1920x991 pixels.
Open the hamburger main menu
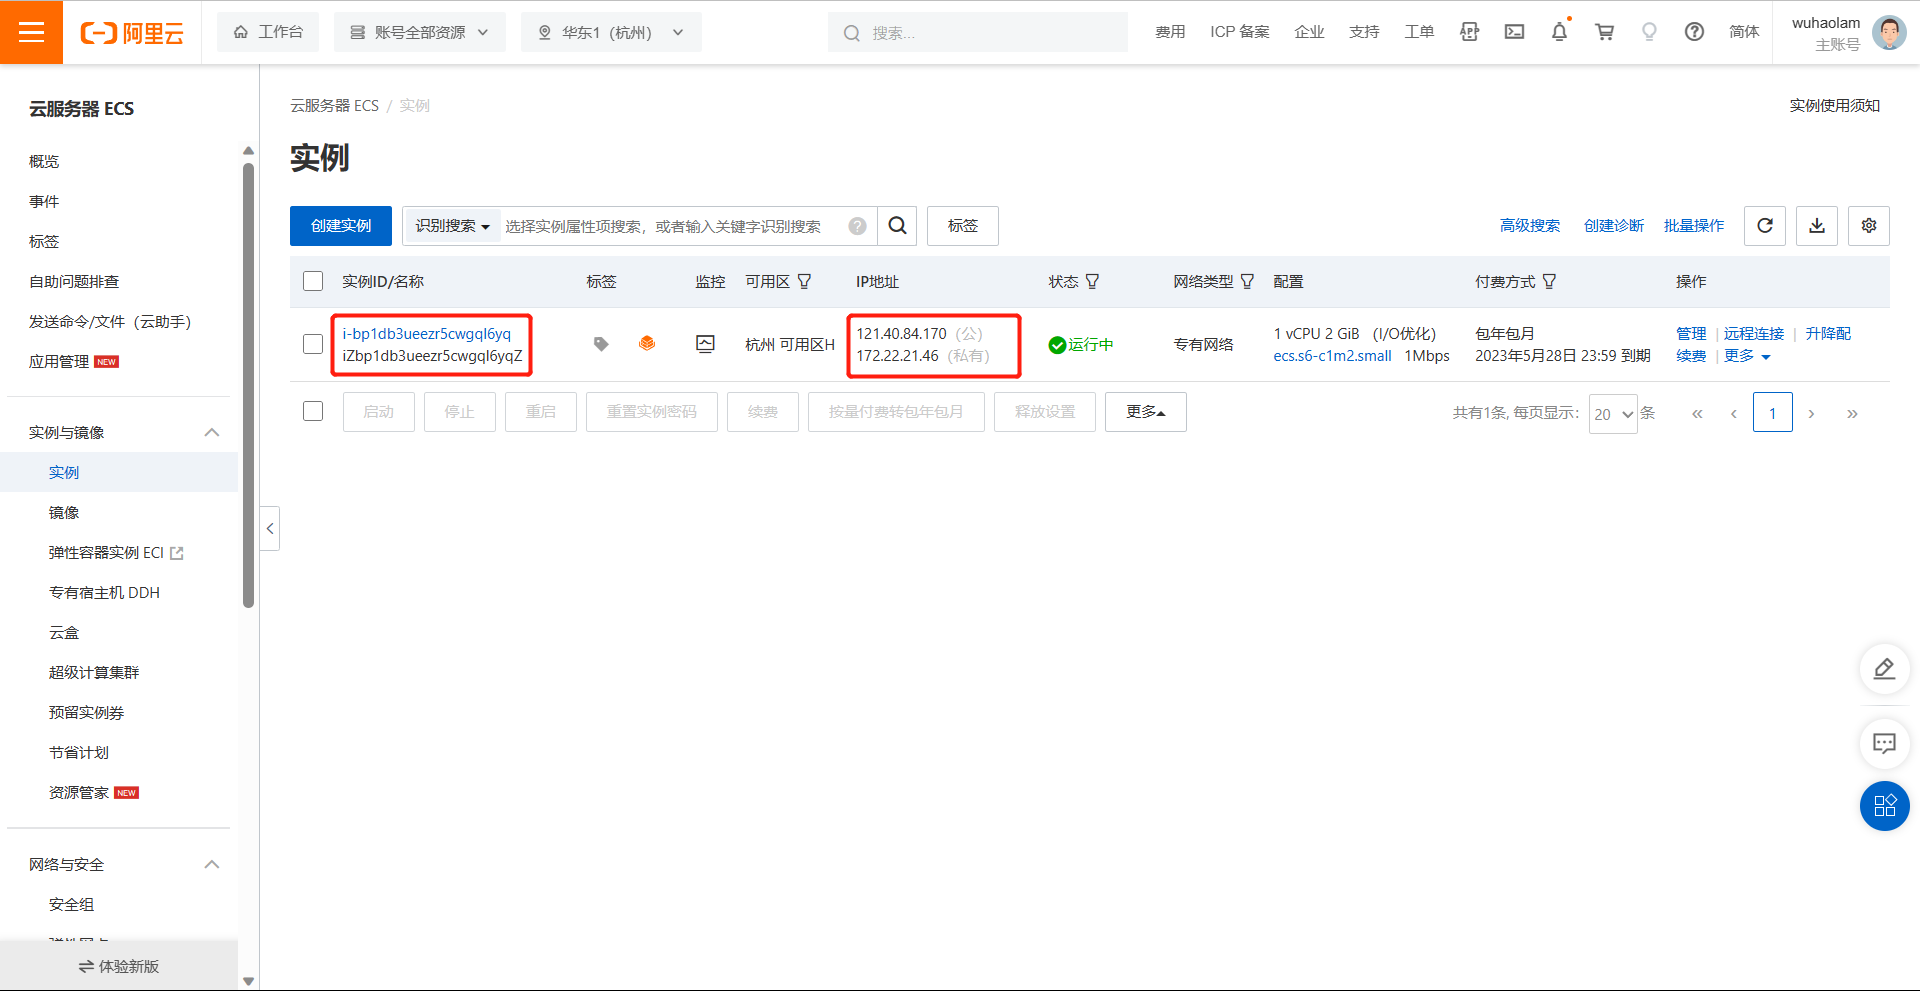click(31, 32)
